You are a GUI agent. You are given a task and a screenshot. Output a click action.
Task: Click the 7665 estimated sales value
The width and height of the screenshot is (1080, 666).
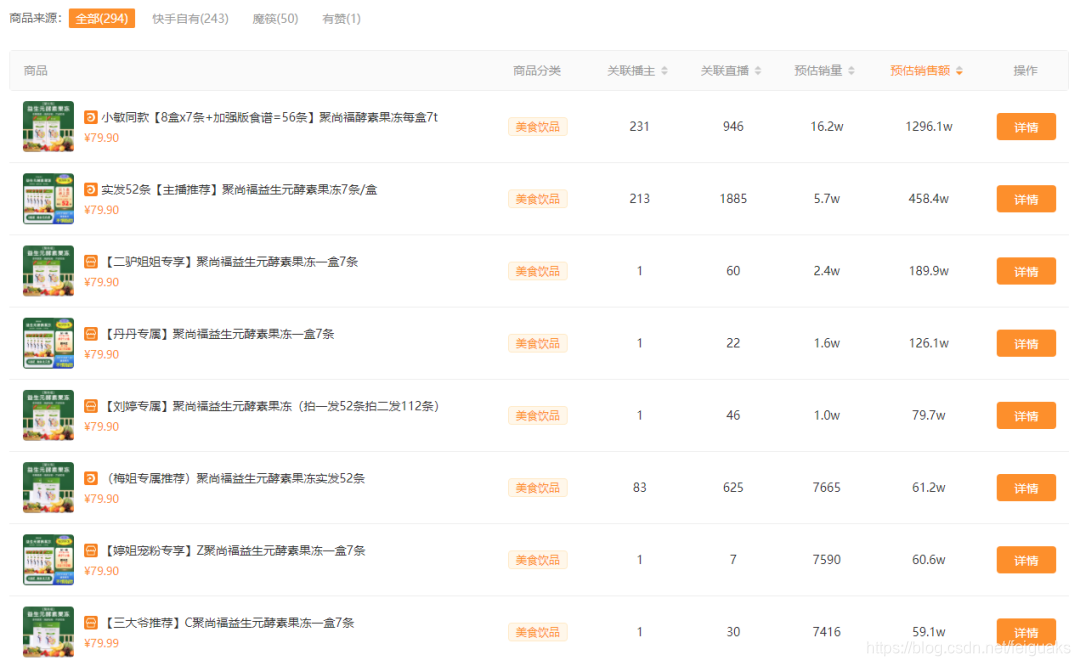[827, 488]
